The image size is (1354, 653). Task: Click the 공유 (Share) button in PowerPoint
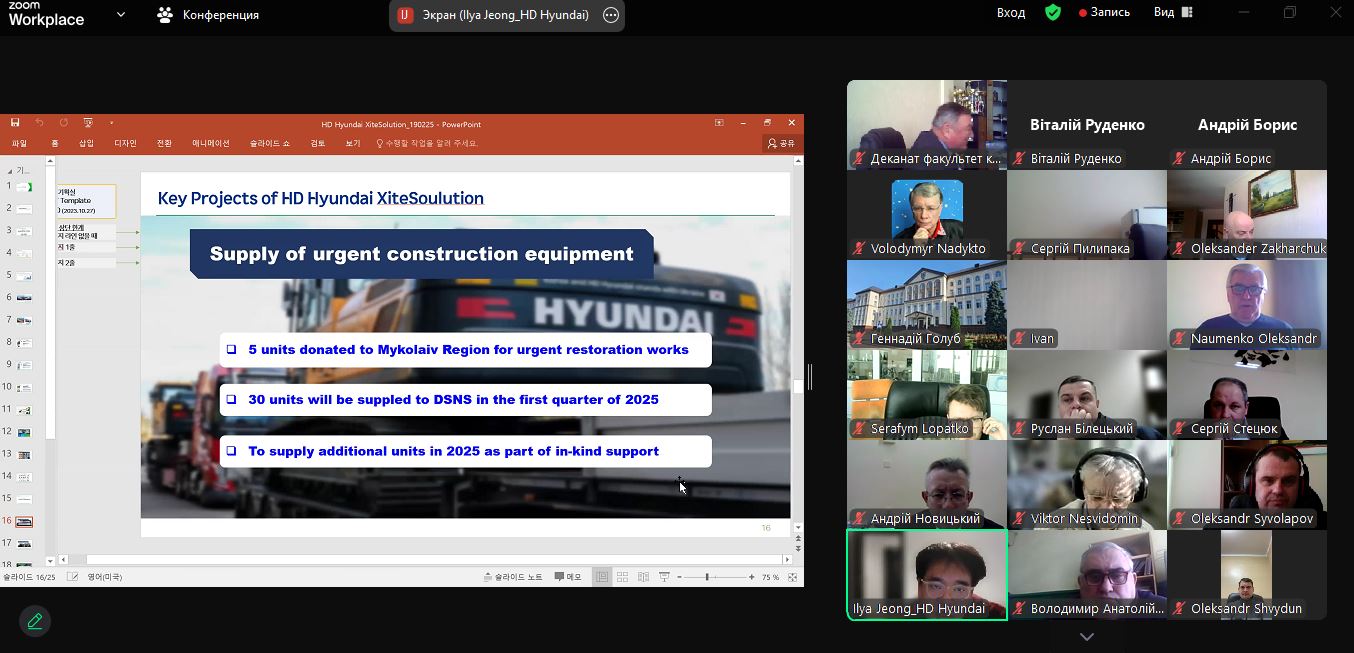tap(781, 143)
